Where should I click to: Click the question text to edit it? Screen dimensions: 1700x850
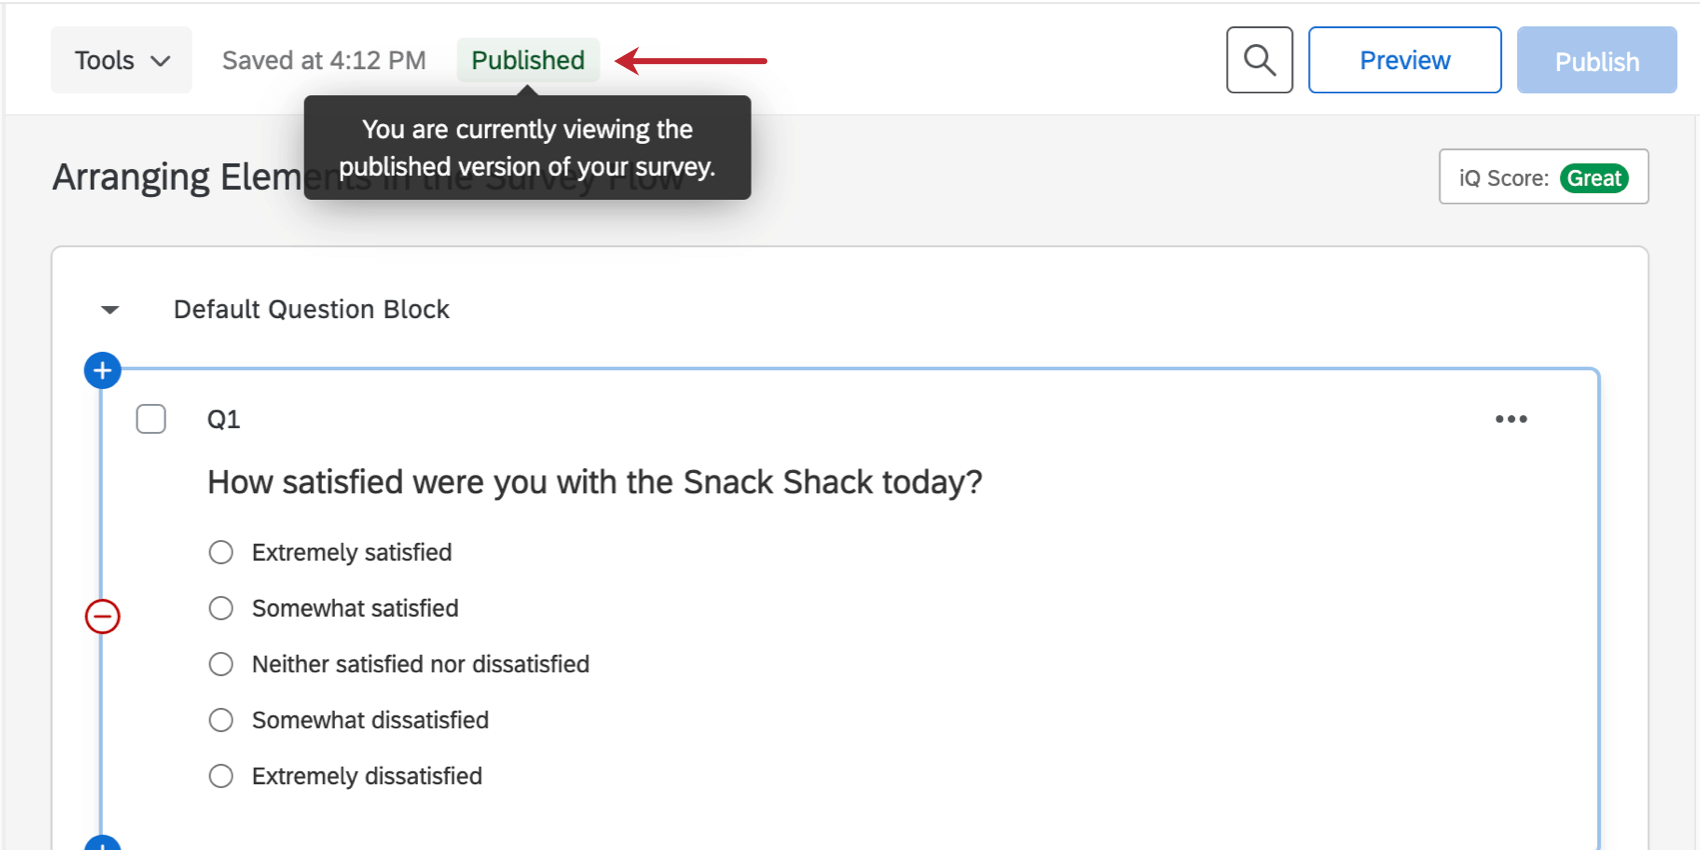click(595, 482)
